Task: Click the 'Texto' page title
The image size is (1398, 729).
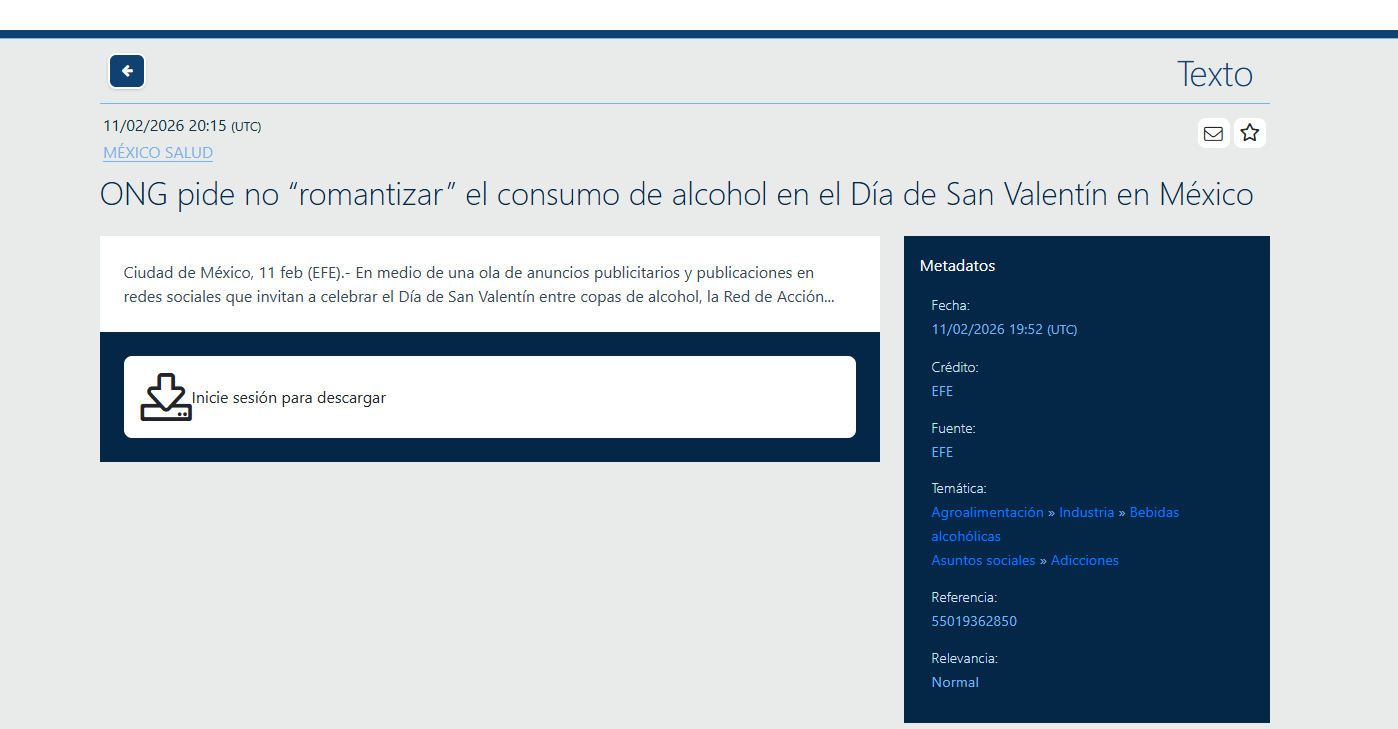Action: [1214, 74]
